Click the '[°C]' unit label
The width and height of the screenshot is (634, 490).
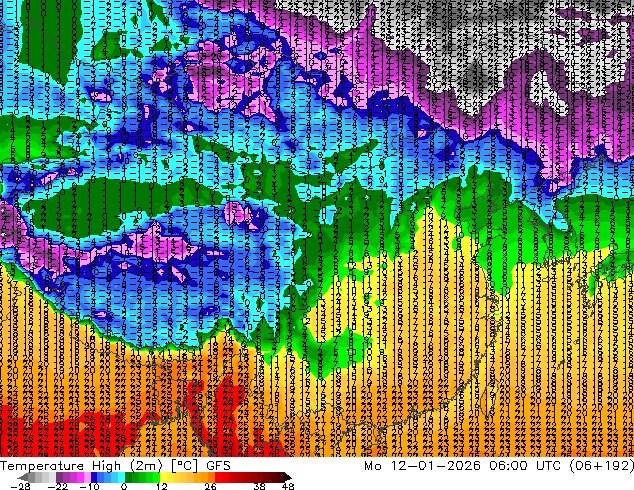pyautogui.click(x=184, y=466)
